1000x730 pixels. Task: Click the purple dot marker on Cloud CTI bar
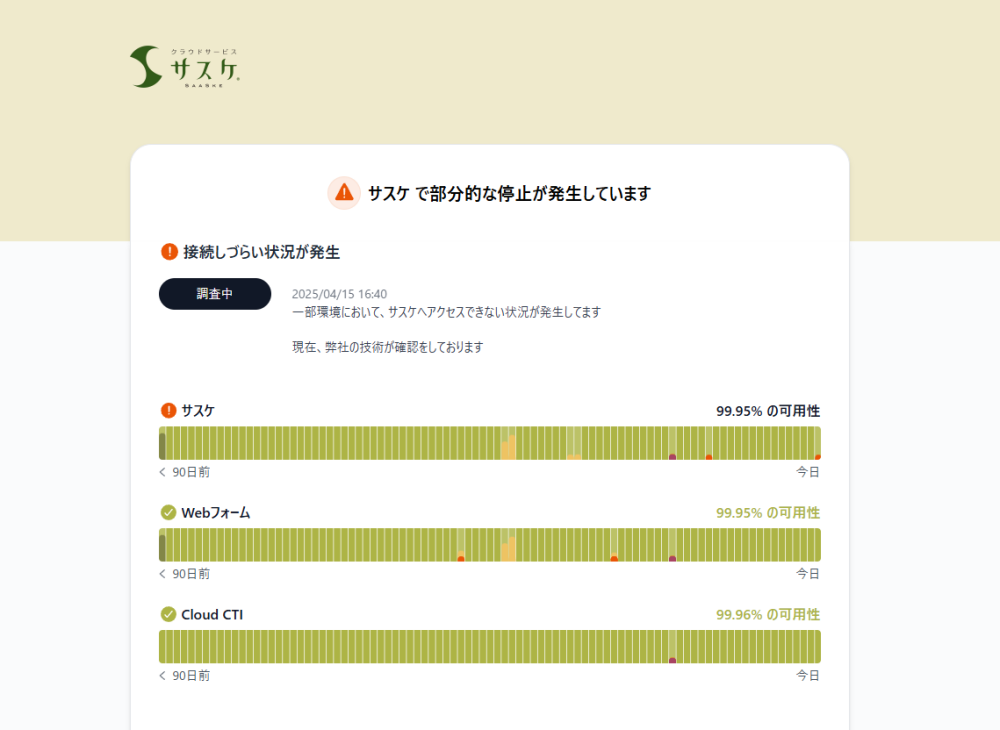click(672, 660)
